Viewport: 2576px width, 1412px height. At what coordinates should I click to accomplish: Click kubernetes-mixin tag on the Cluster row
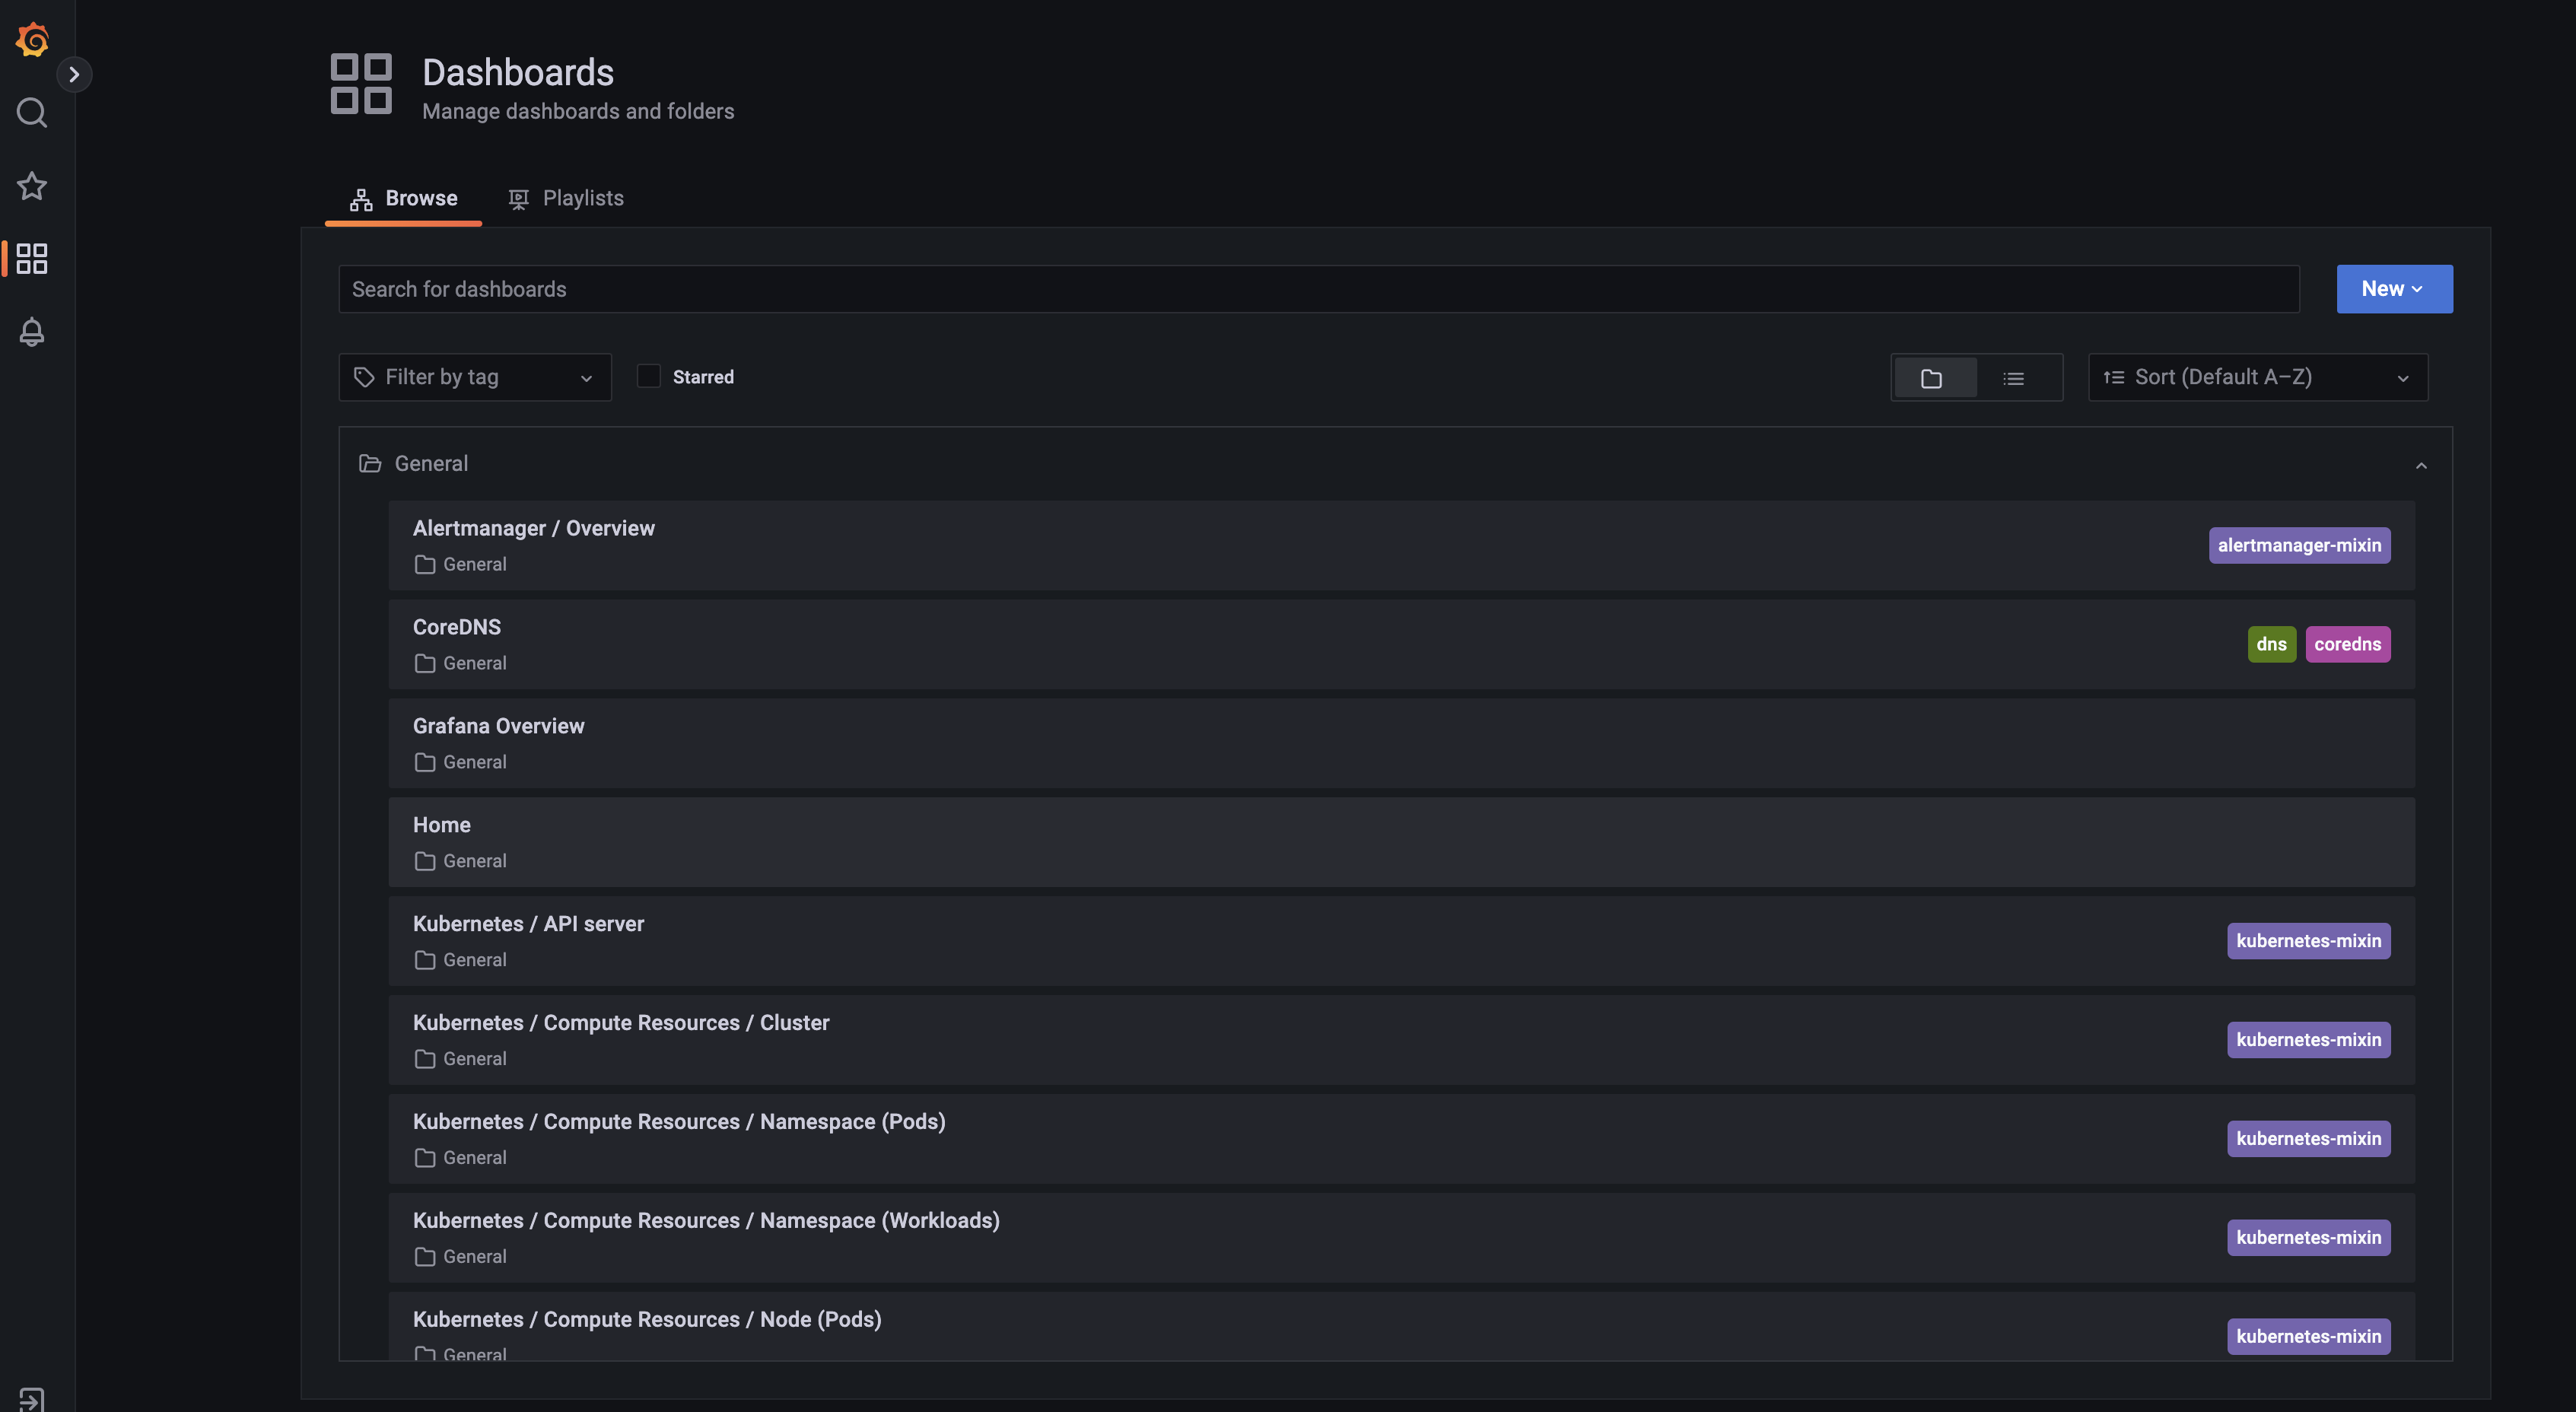(2308, 1040)
